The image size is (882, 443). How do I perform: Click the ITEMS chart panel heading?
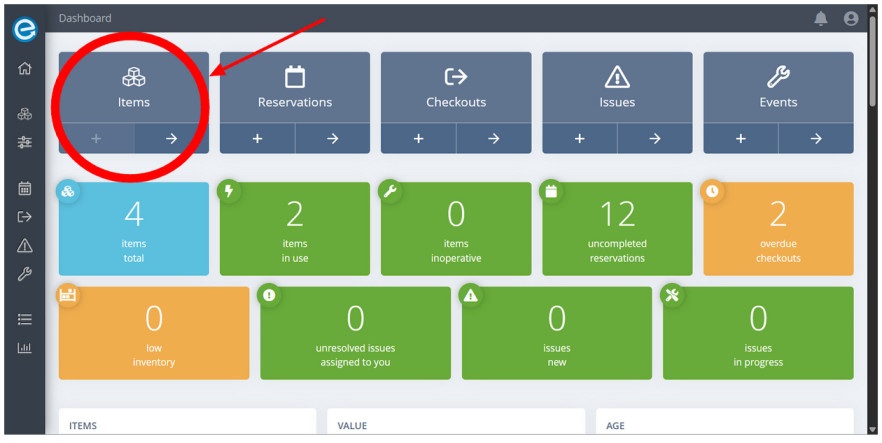83,426
